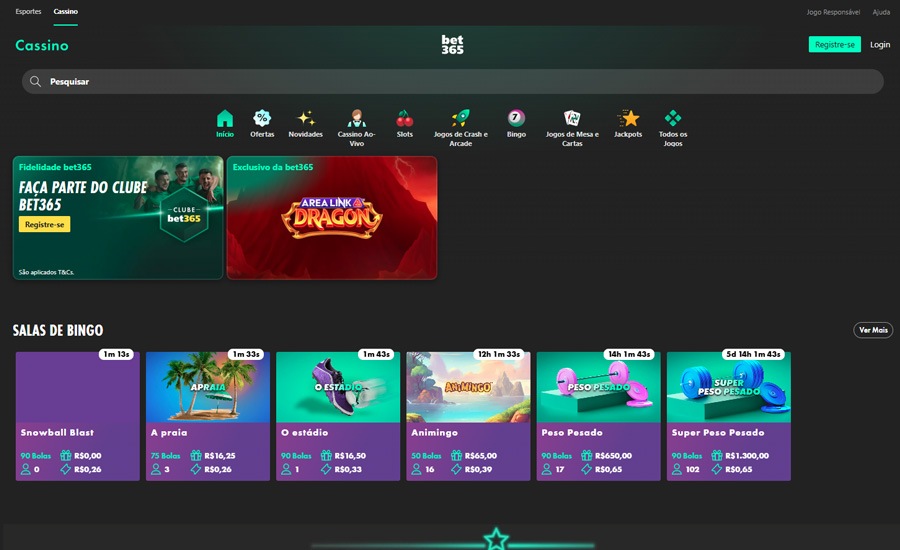Click São aplicados T&Cs text
The height and width of the screenshot is (550, 900).
(x=46, y=272)
